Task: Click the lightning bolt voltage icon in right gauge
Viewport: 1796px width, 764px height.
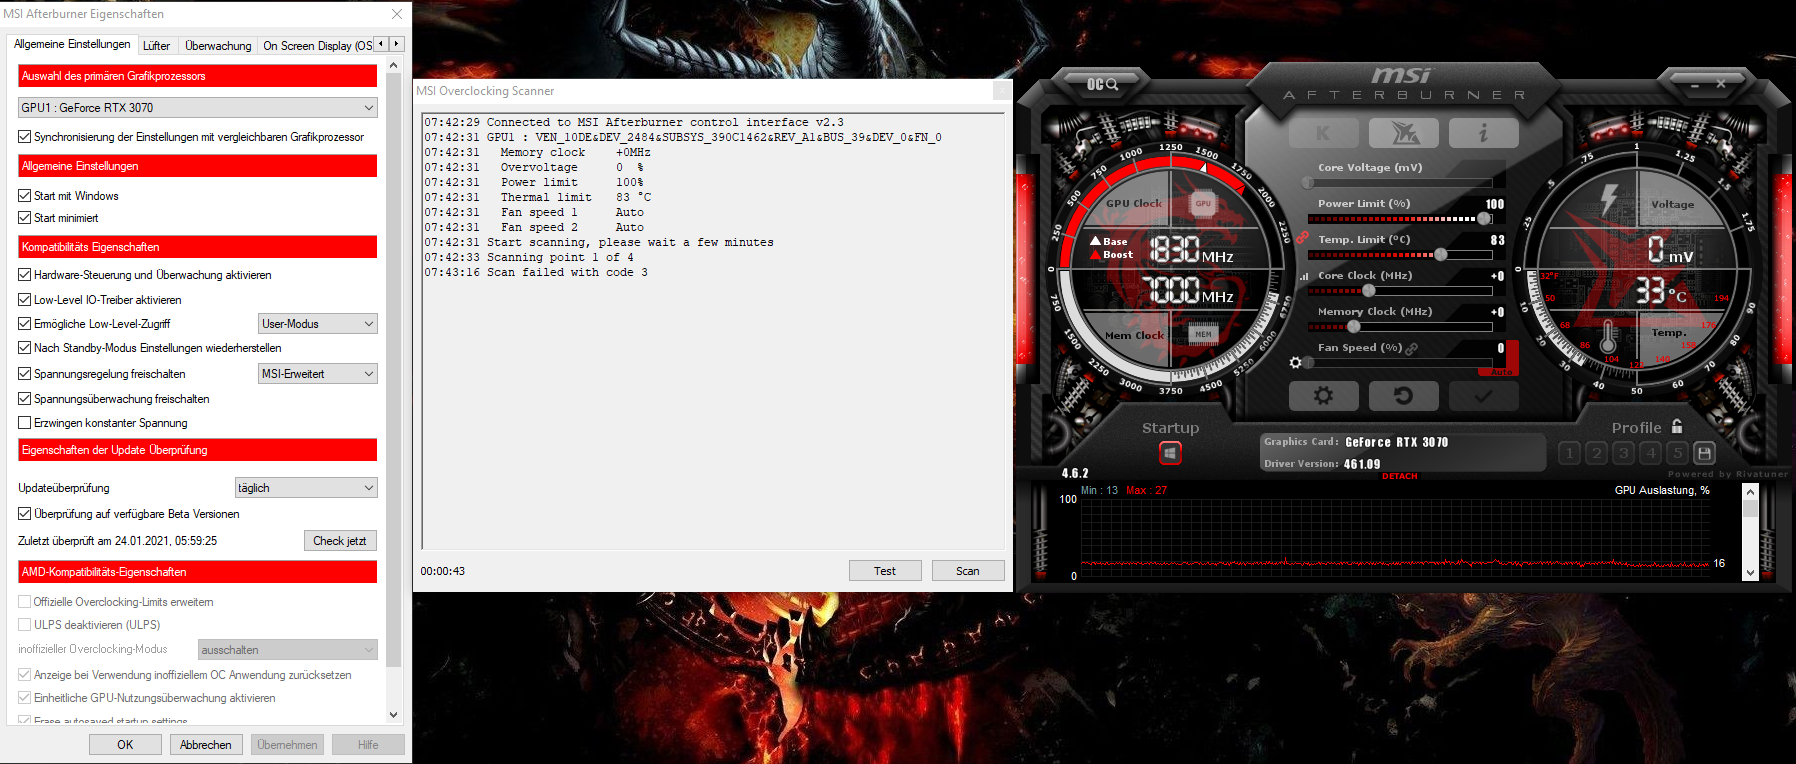Action: click(1608, 198)
